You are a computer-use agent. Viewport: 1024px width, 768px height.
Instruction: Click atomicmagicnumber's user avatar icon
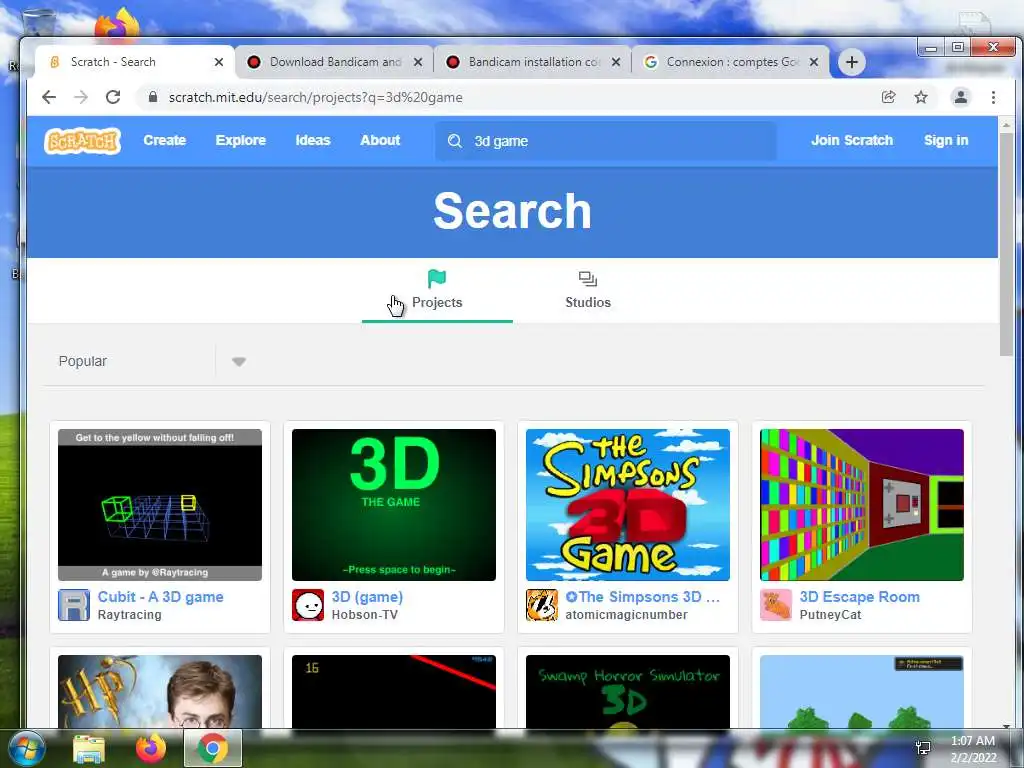point(542,605)
